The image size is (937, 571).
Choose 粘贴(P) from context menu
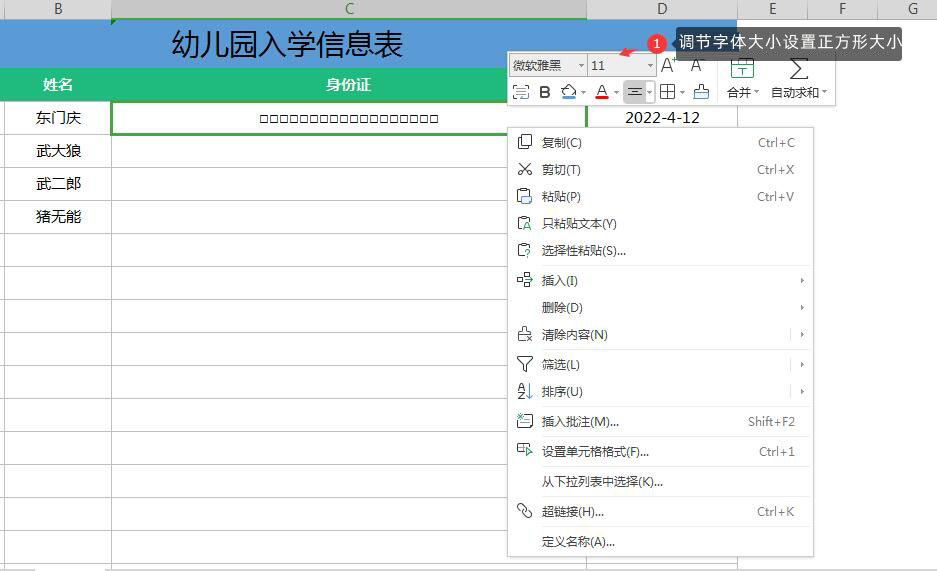point(660,197)
